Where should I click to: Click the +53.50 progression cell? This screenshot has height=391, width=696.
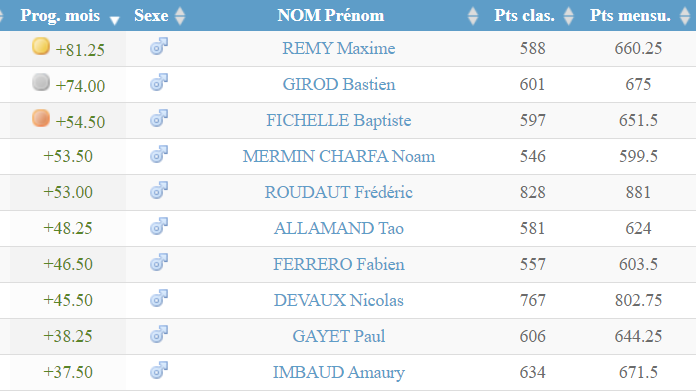point(68,156)
